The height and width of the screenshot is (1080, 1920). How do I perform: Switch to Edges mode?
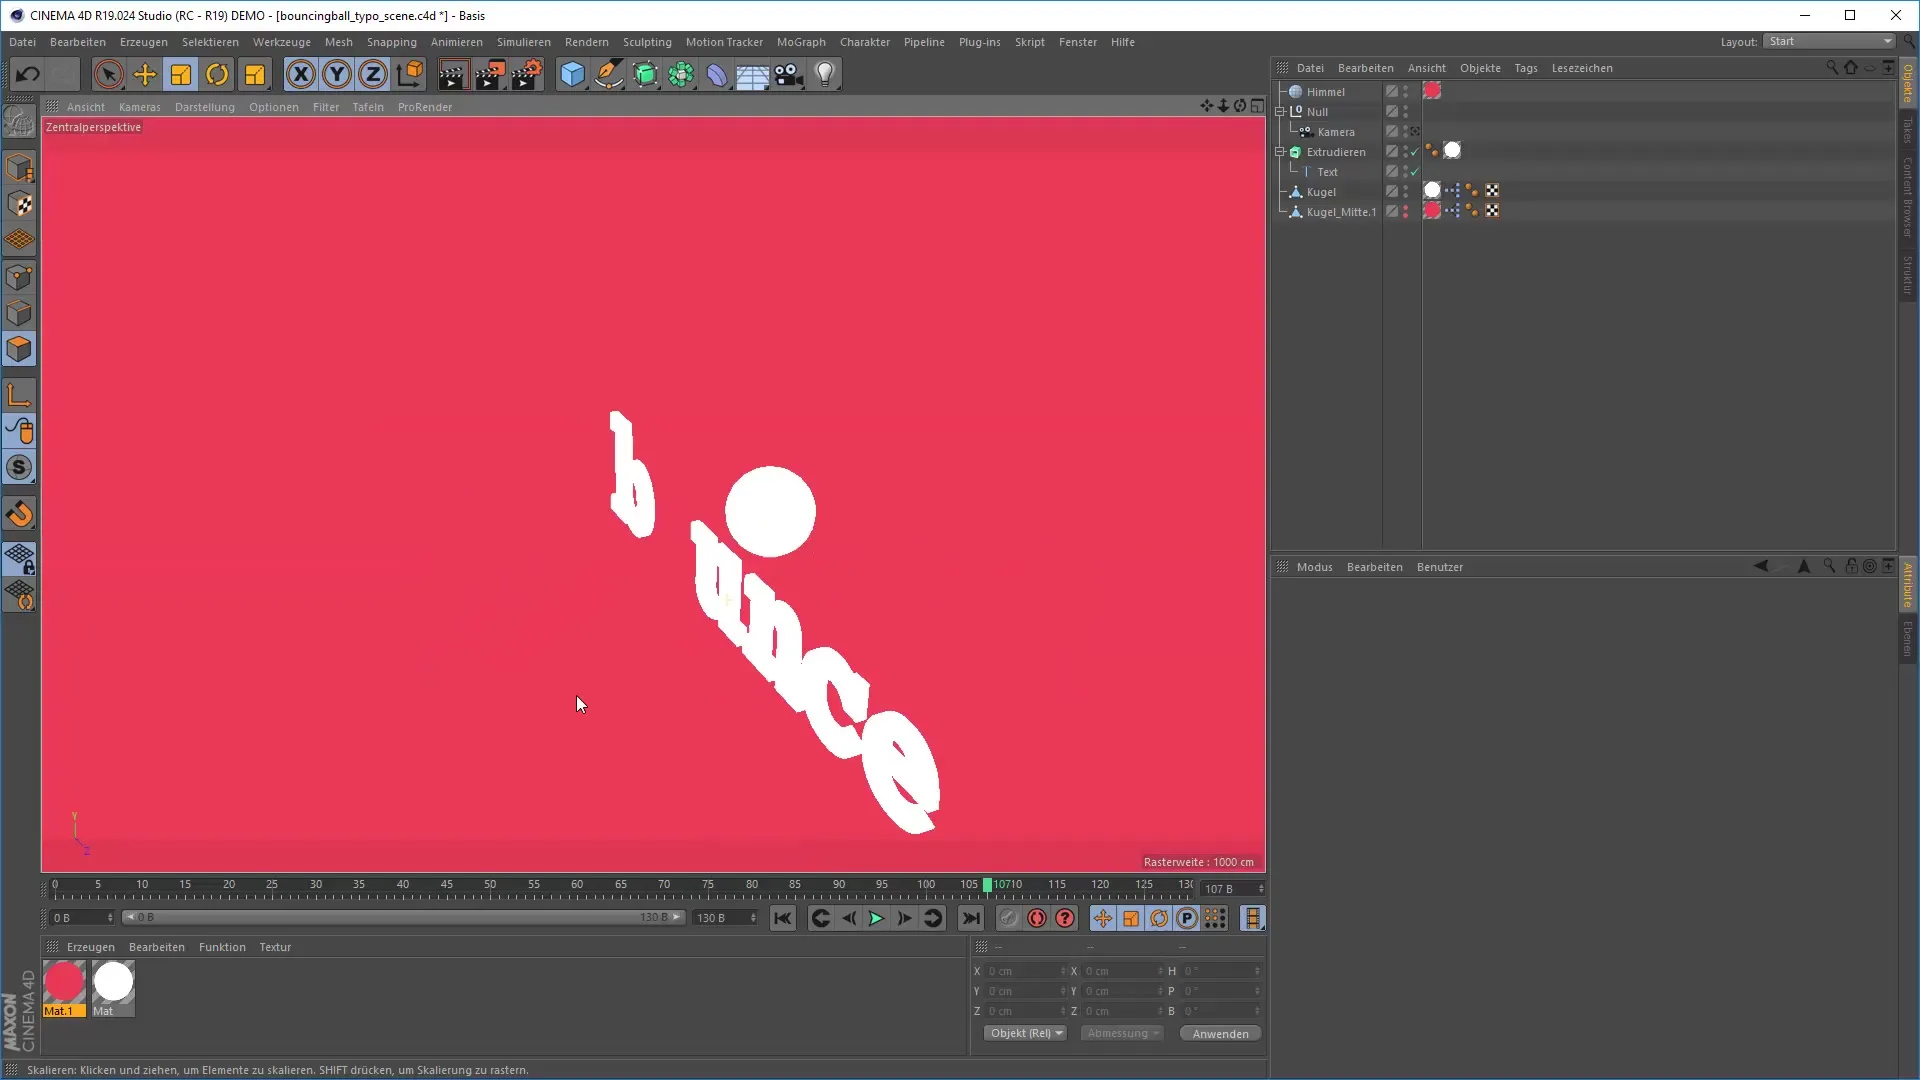tap(19, 313)
